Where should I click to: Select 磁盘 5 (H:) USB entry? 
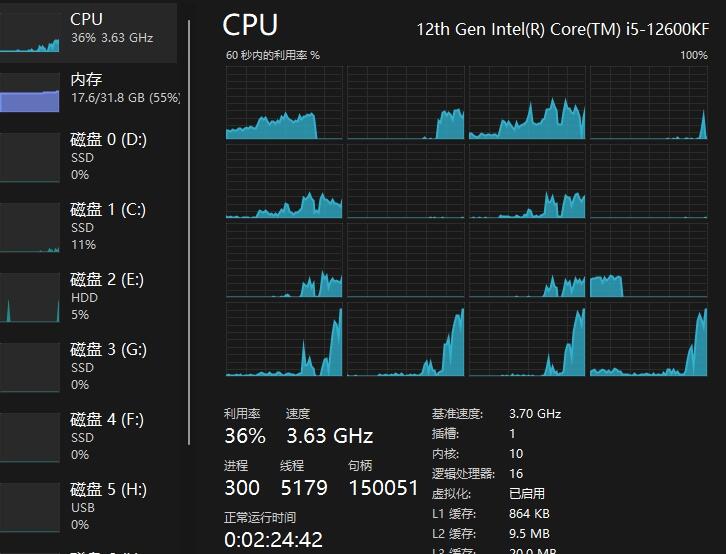click(x=108, y=506)
